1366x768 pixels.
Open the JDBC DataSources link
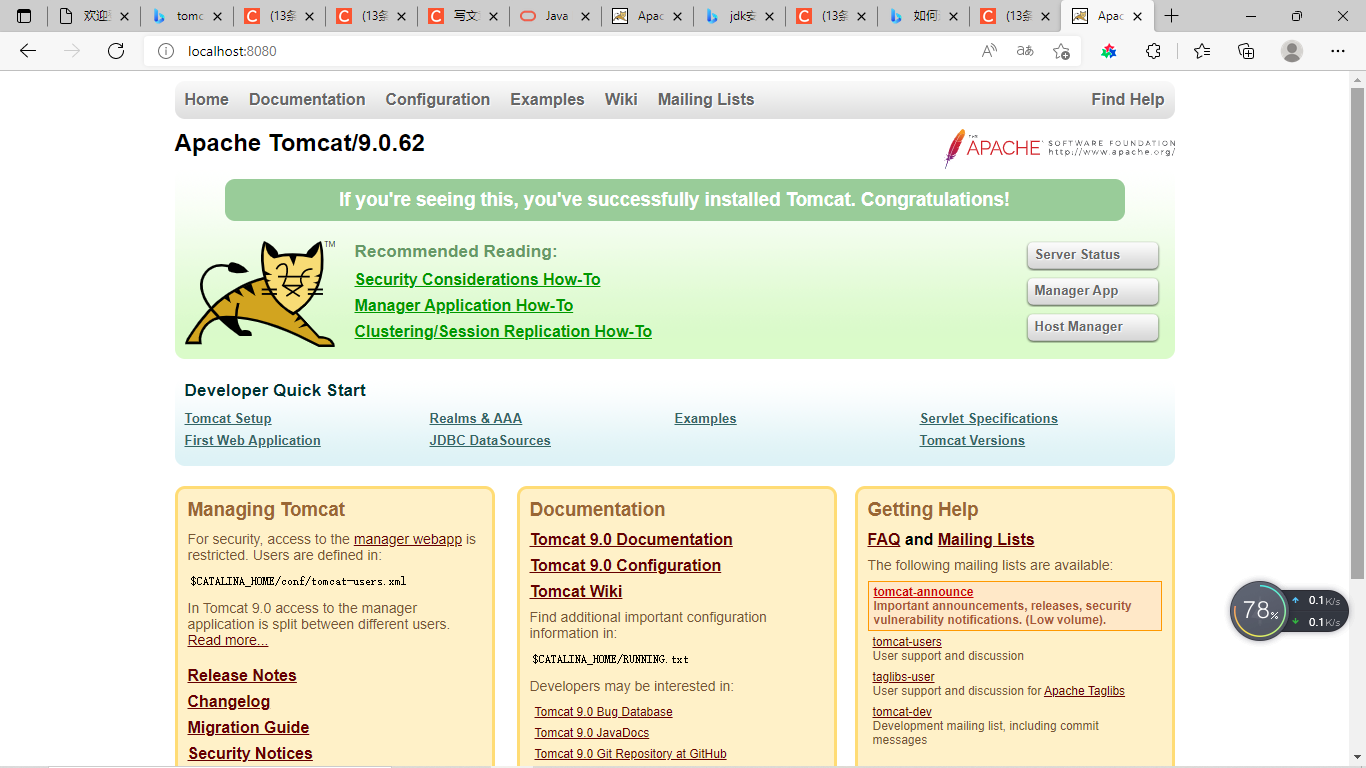tap(490, 440)
